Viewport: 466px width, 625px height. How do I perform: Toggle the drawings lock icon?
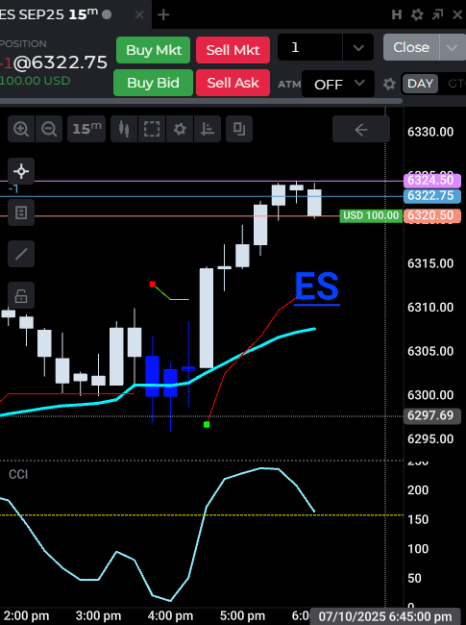tap(21, 295)
